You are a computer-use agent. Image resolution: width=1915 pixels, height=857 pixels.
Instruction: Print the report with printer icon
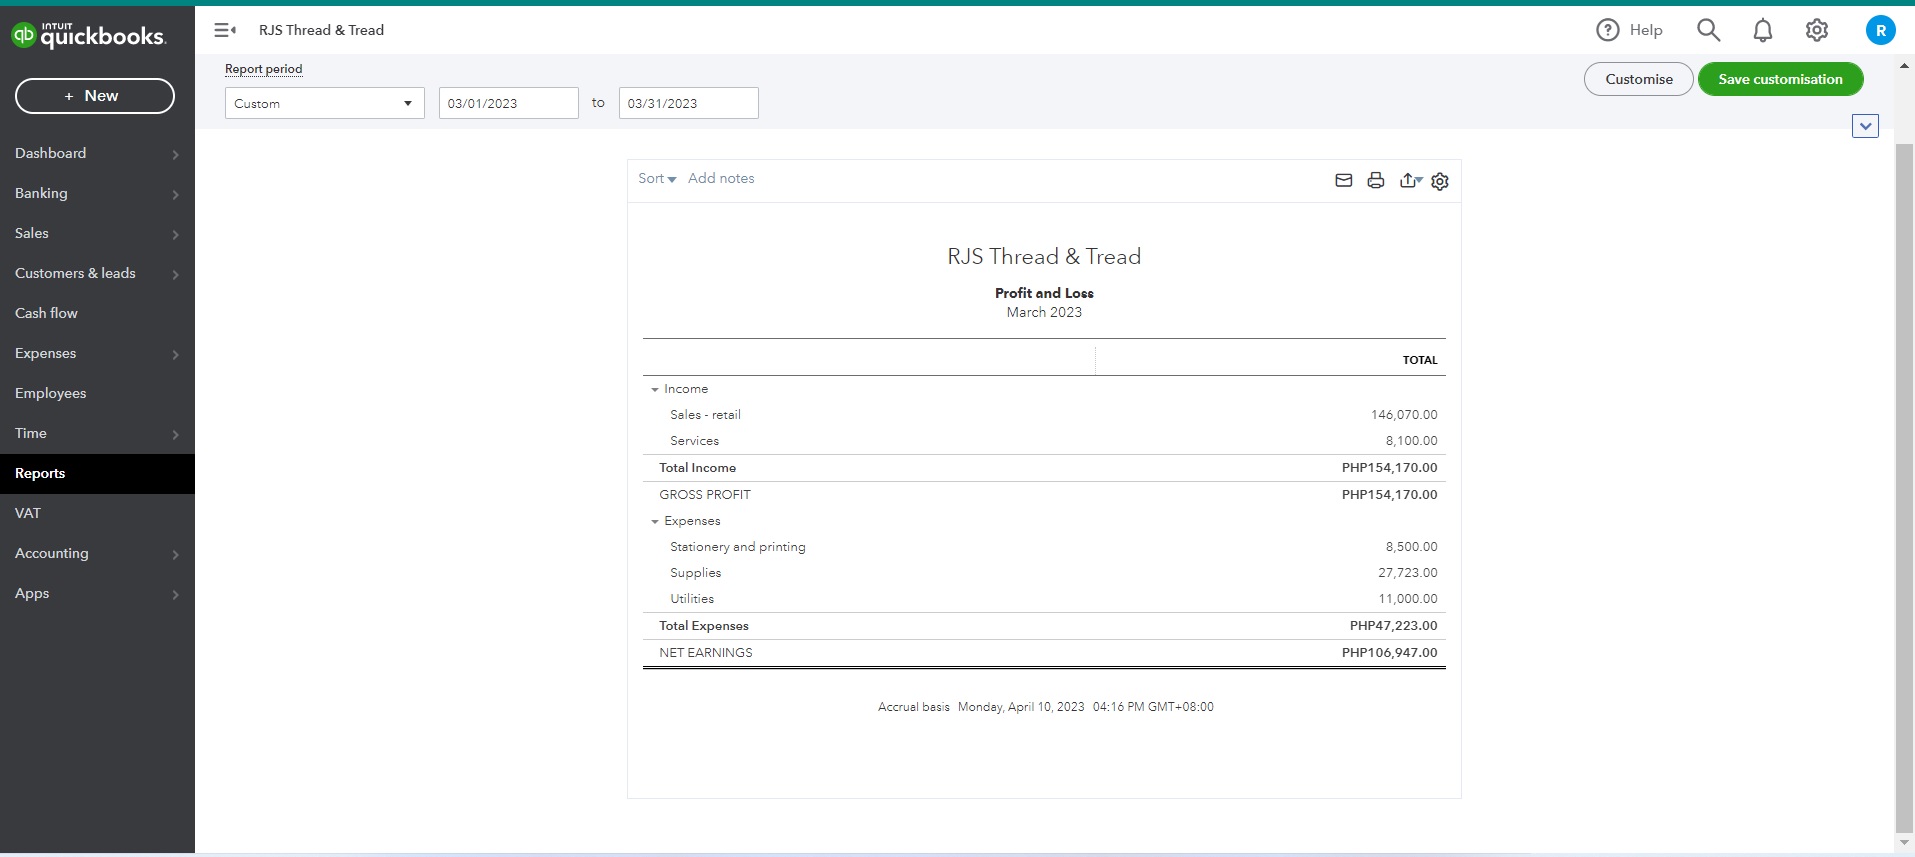pos(1376,180)
